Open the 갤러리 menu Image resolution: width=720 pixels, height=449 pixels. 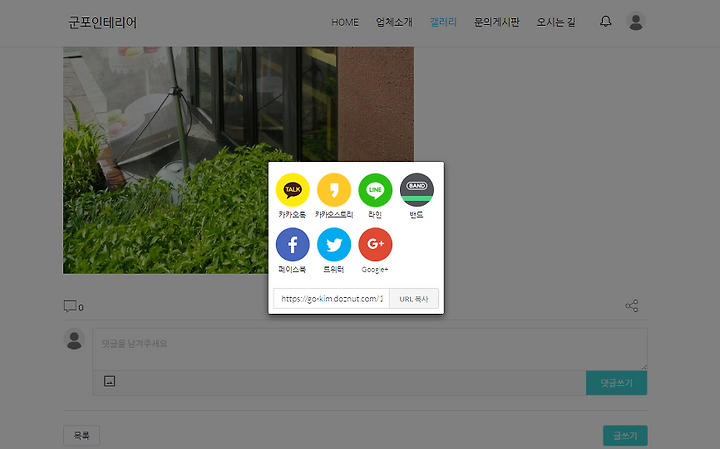(x=443, y=22)
